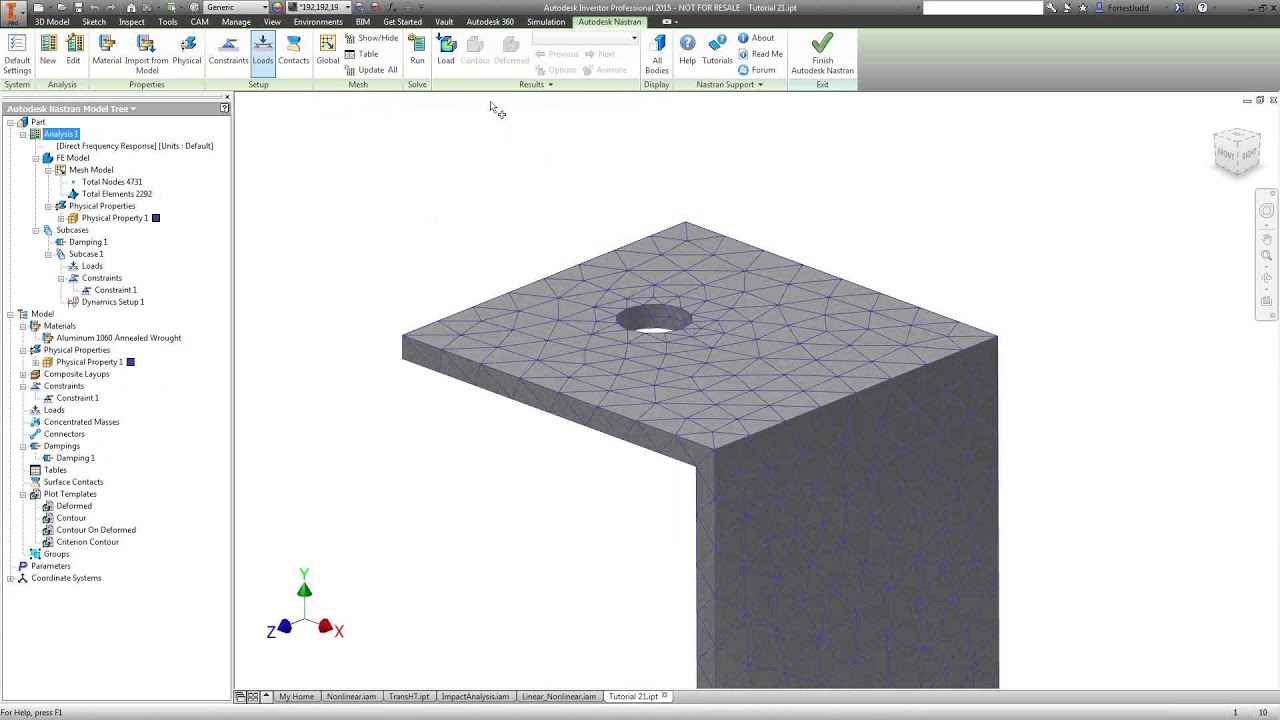Select Contour On Deformed plot template
The image size is (1280, 720).
96,530
